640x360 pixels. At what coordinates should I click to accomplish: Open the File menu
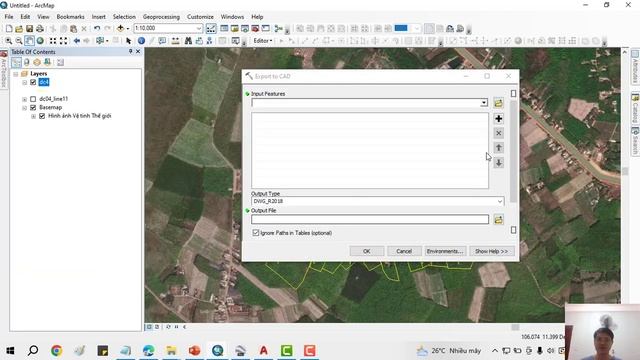click(x=9, y=17)
